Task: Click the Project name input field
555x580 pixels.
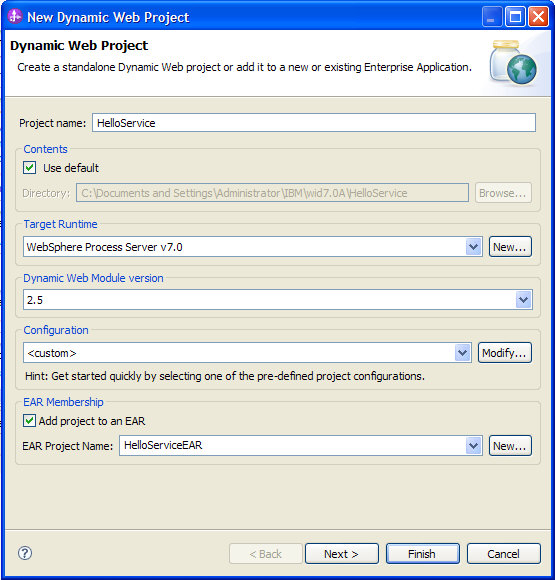Action: click(314, 123)
